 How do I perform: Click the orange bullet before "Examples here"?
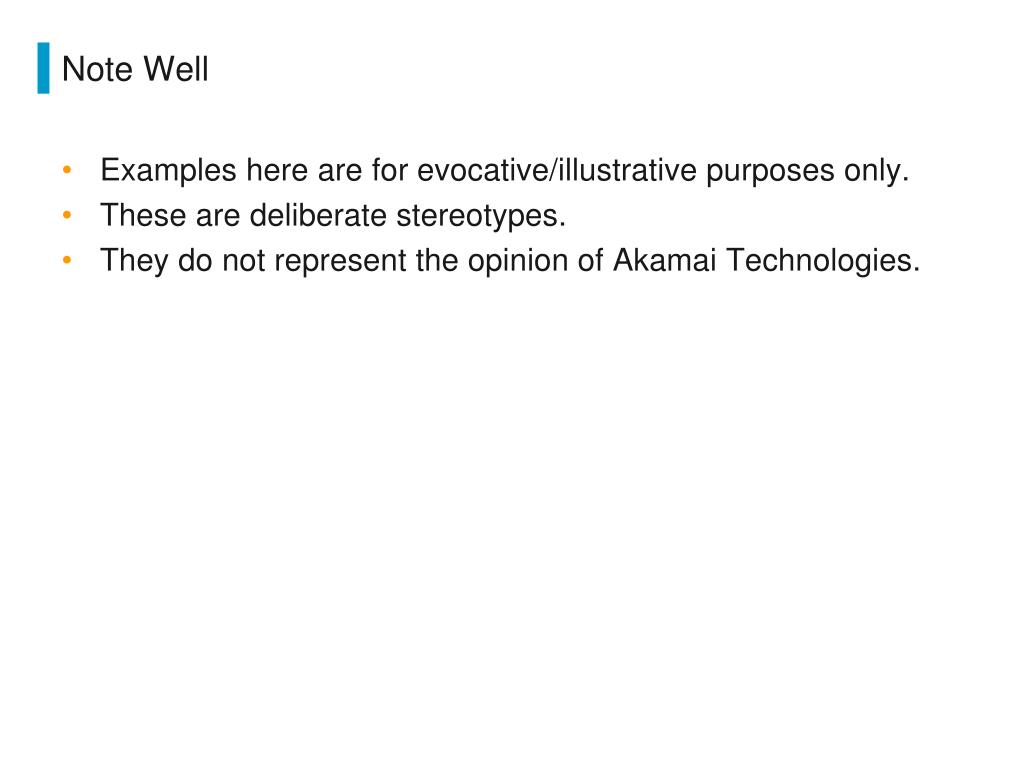pyautogui.click(x=67, y=170)
